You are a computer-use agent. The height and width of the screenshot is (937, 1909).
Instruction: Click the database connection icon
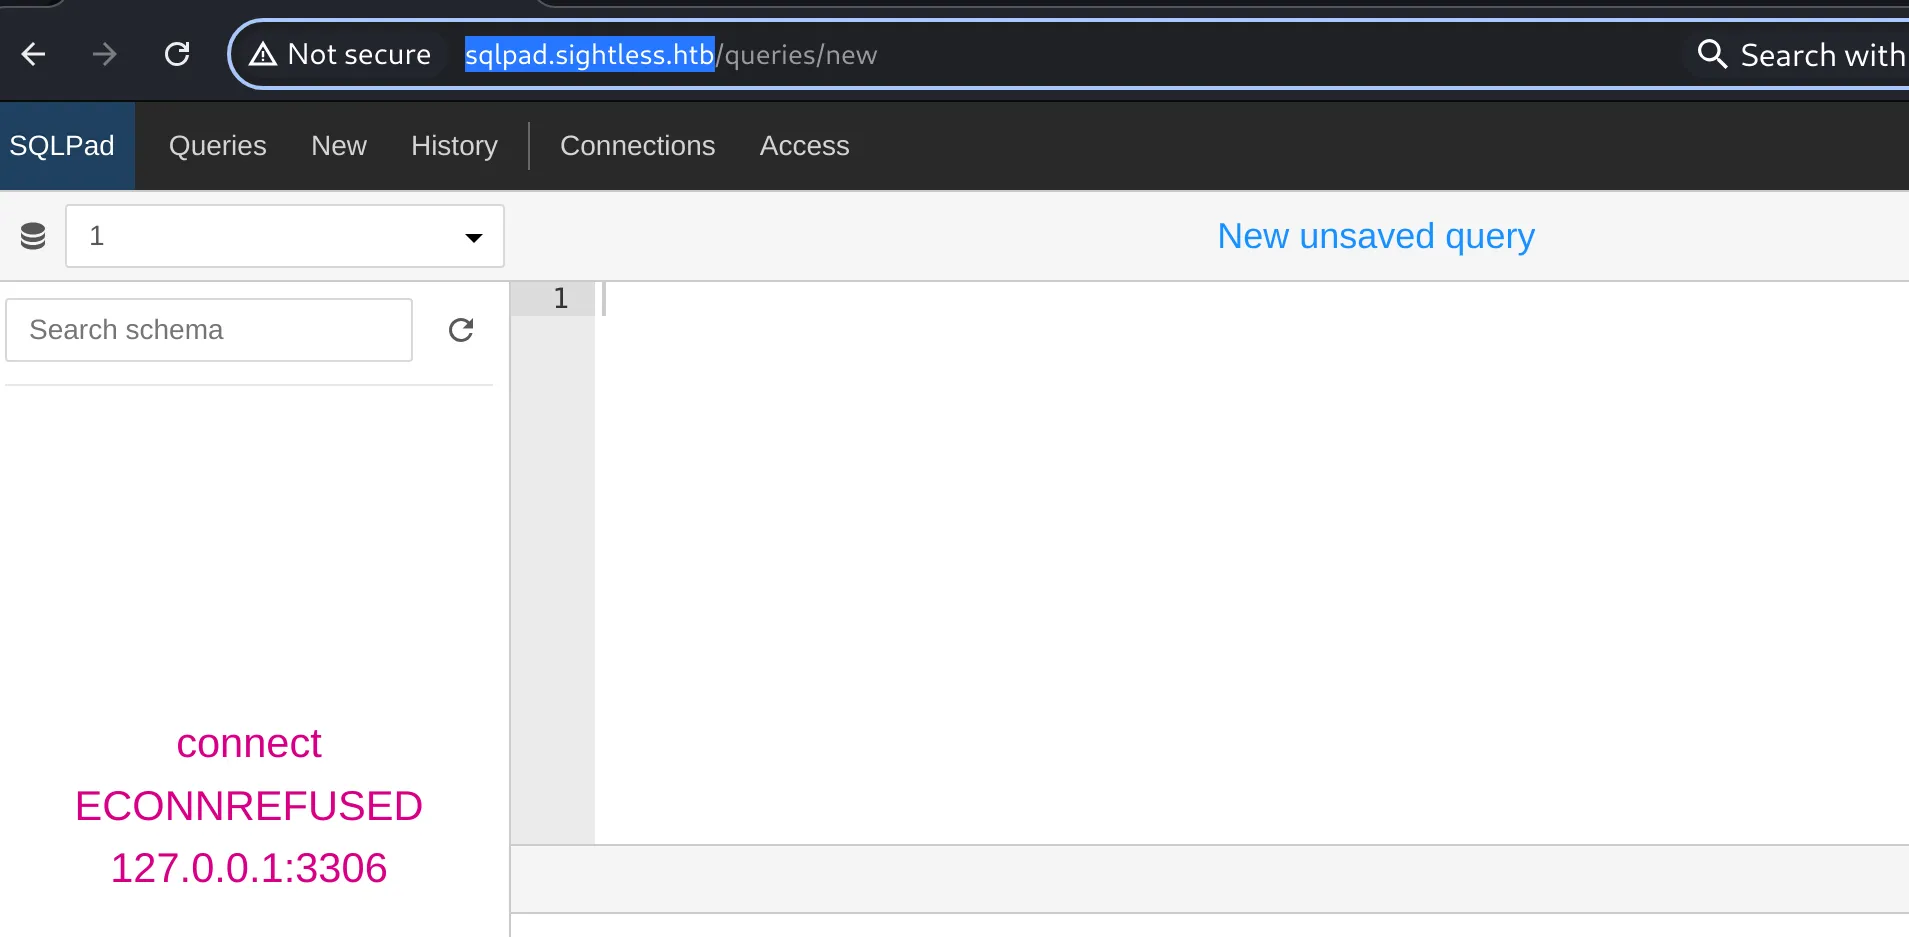33,236
